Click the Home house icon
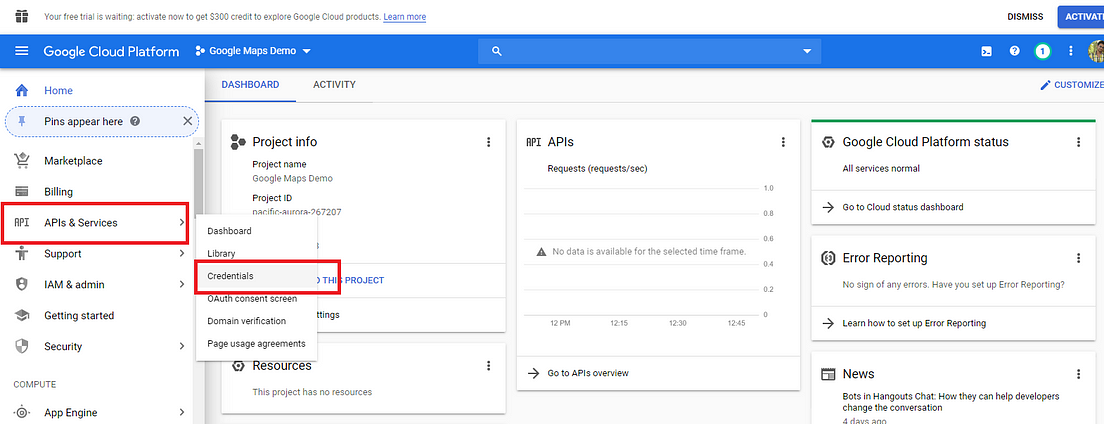 pyautogui.click(x=22, y=90)
